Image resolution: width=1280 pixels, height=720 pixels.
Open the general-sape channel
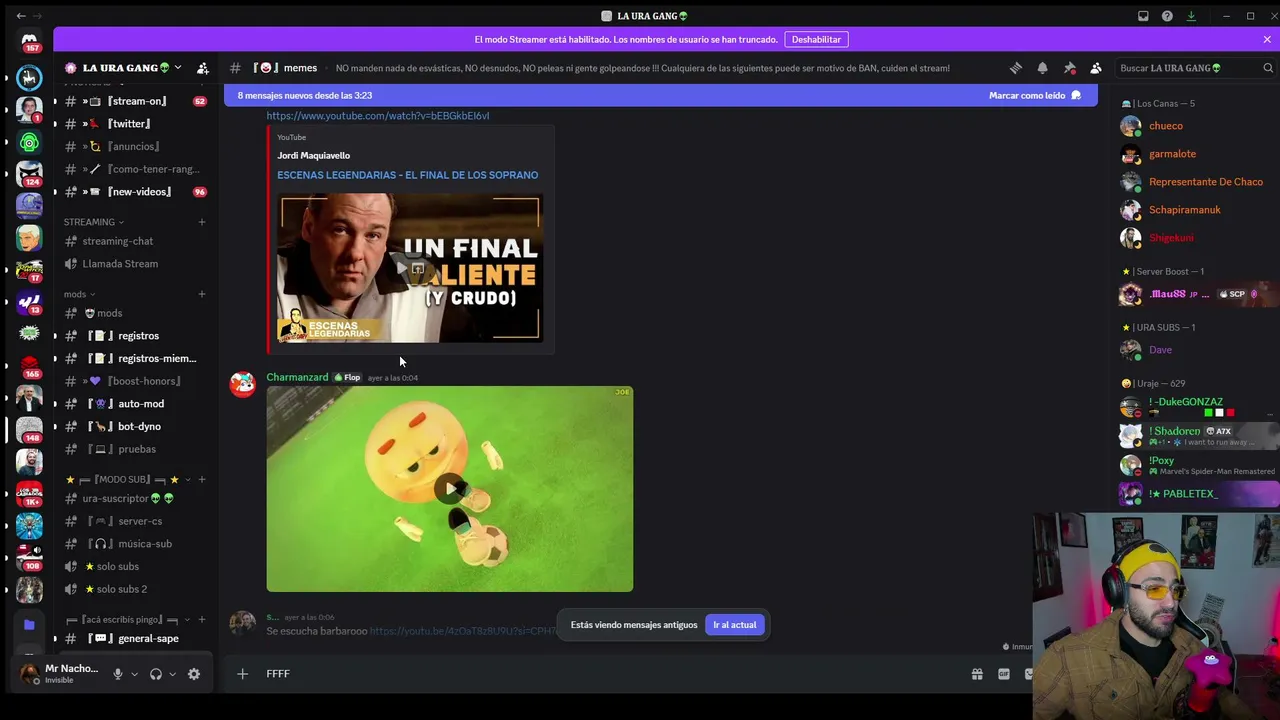tap(135, 639)
